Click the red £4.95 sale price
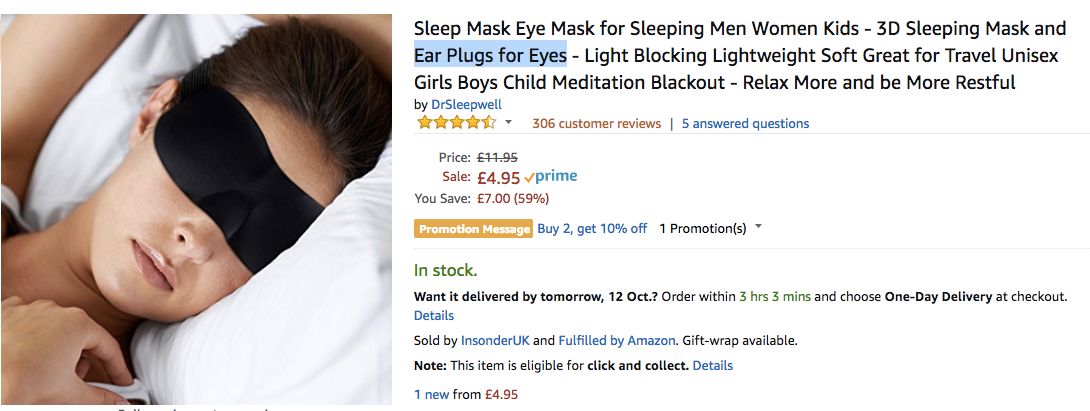 (x=497, y=178)
